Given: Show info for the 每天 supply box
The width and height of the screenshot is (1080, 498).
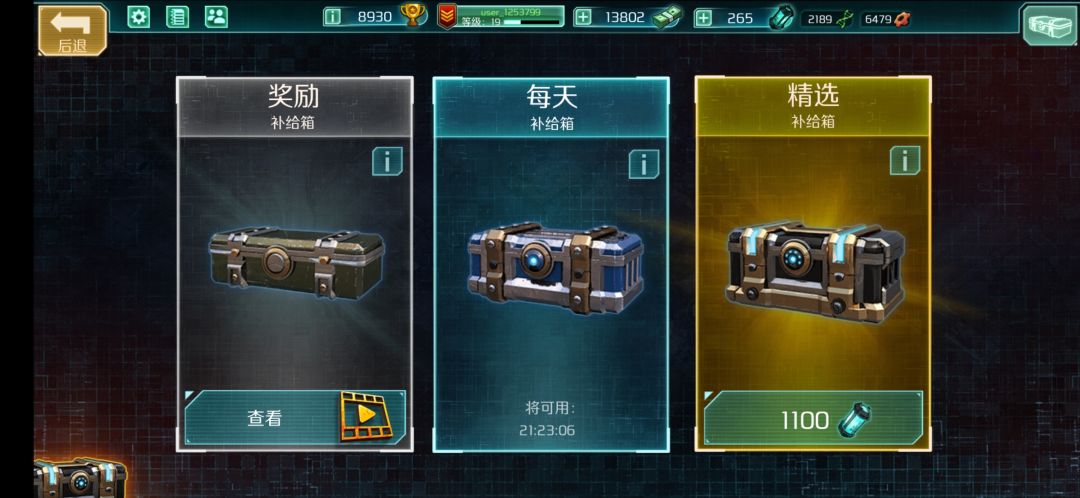Looking at the screenshot, I should pyautogui.click(x=643, y=164).
